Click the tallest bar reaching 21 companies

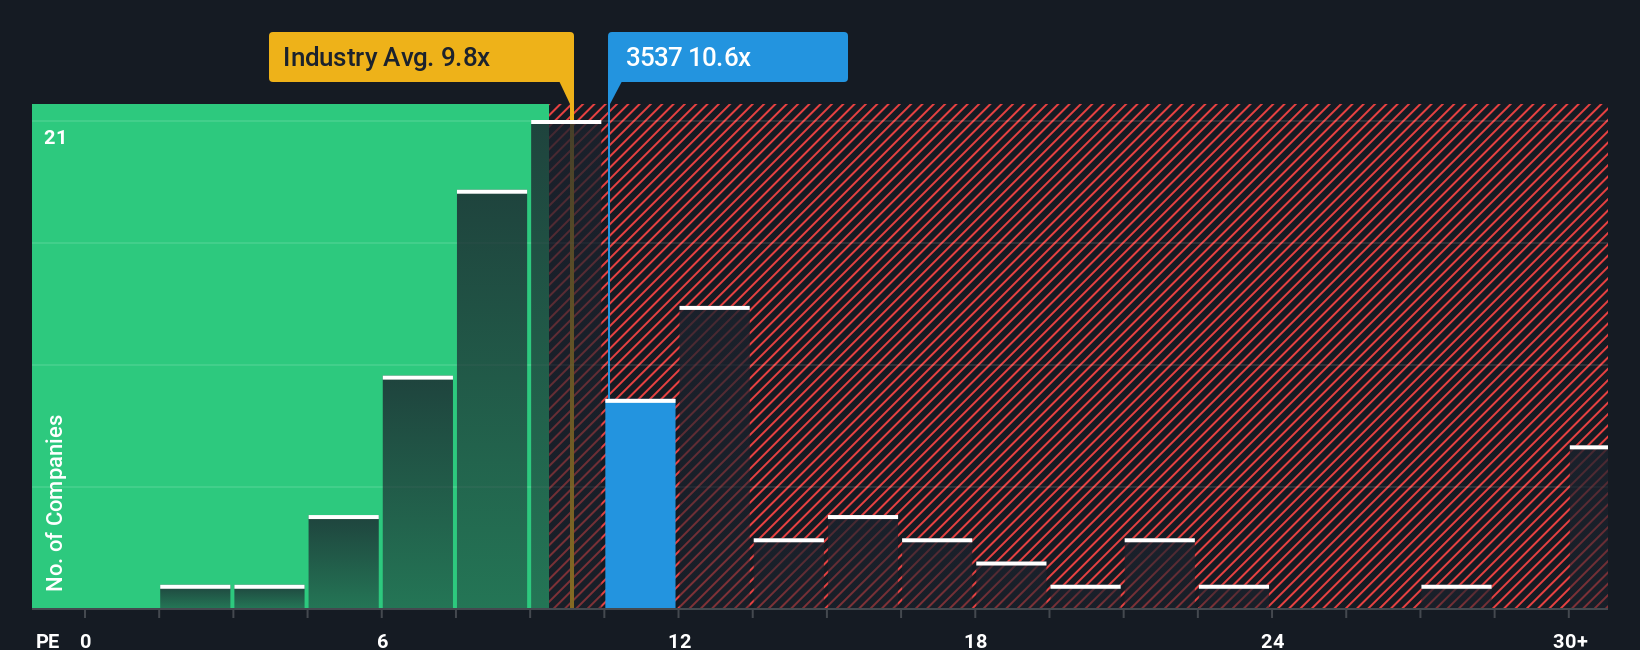coord(566,364)
